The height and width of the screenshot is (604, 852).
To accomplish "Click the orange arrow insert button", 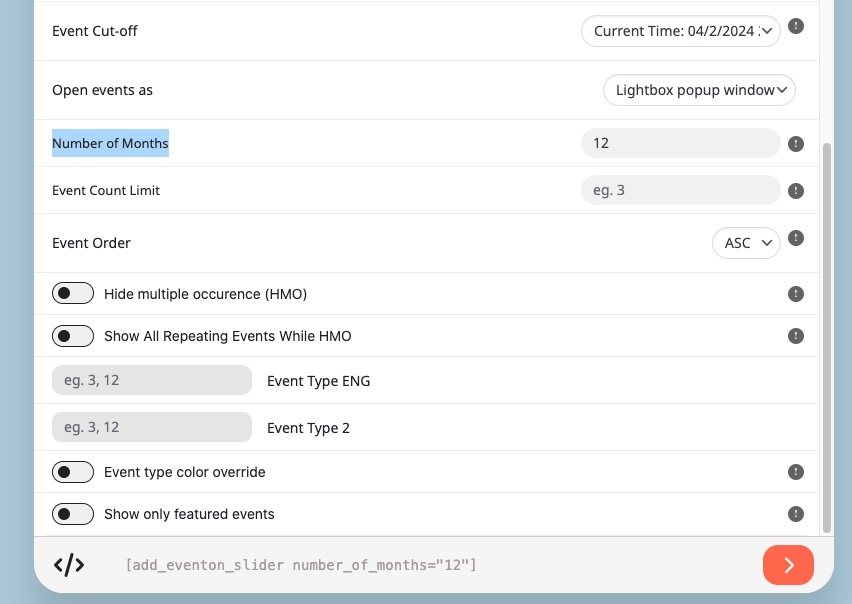I will point(788,565).
